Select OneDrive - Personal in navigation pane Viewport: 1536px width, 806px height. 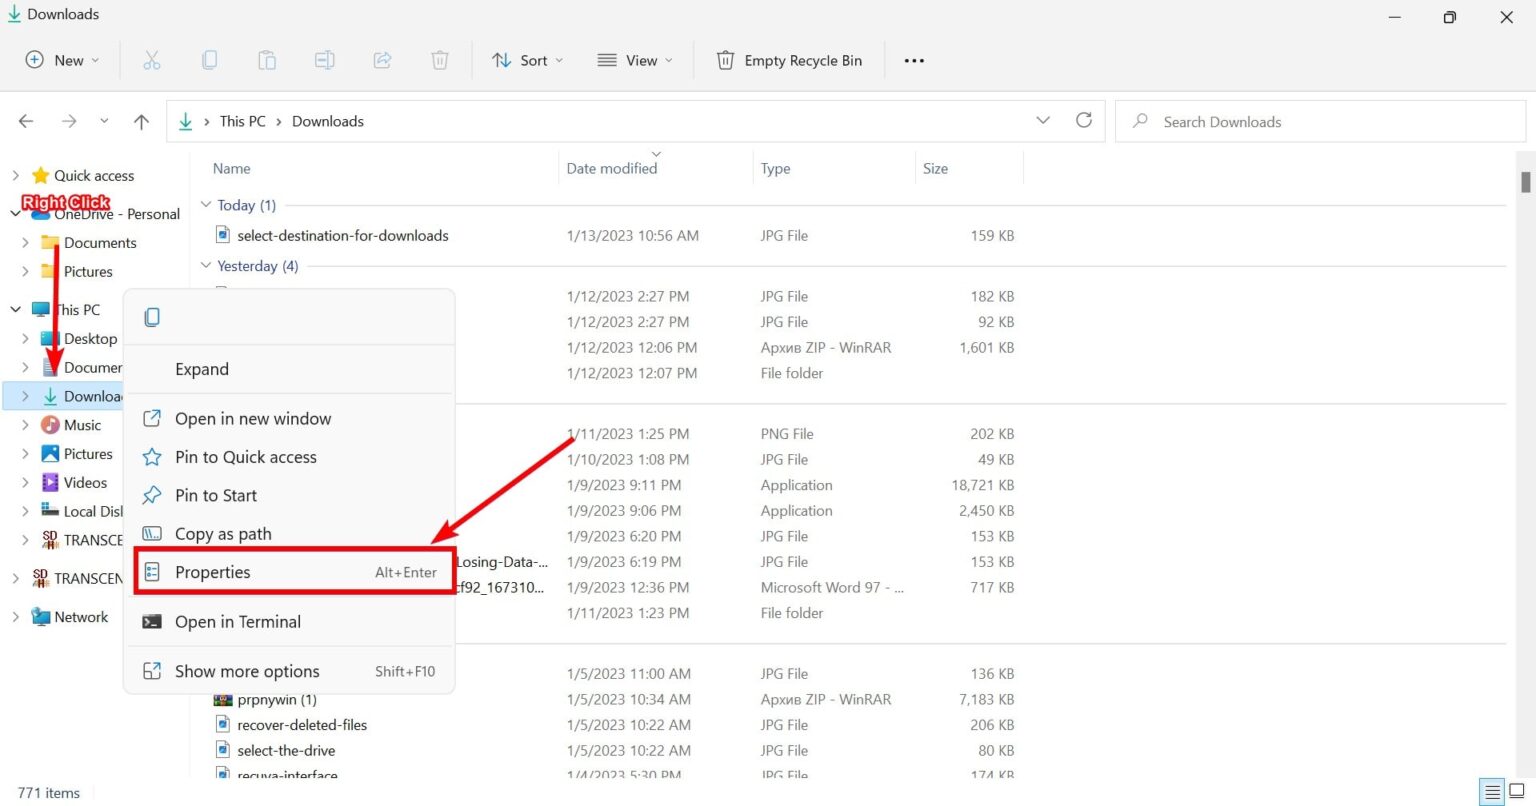[116, 214]
